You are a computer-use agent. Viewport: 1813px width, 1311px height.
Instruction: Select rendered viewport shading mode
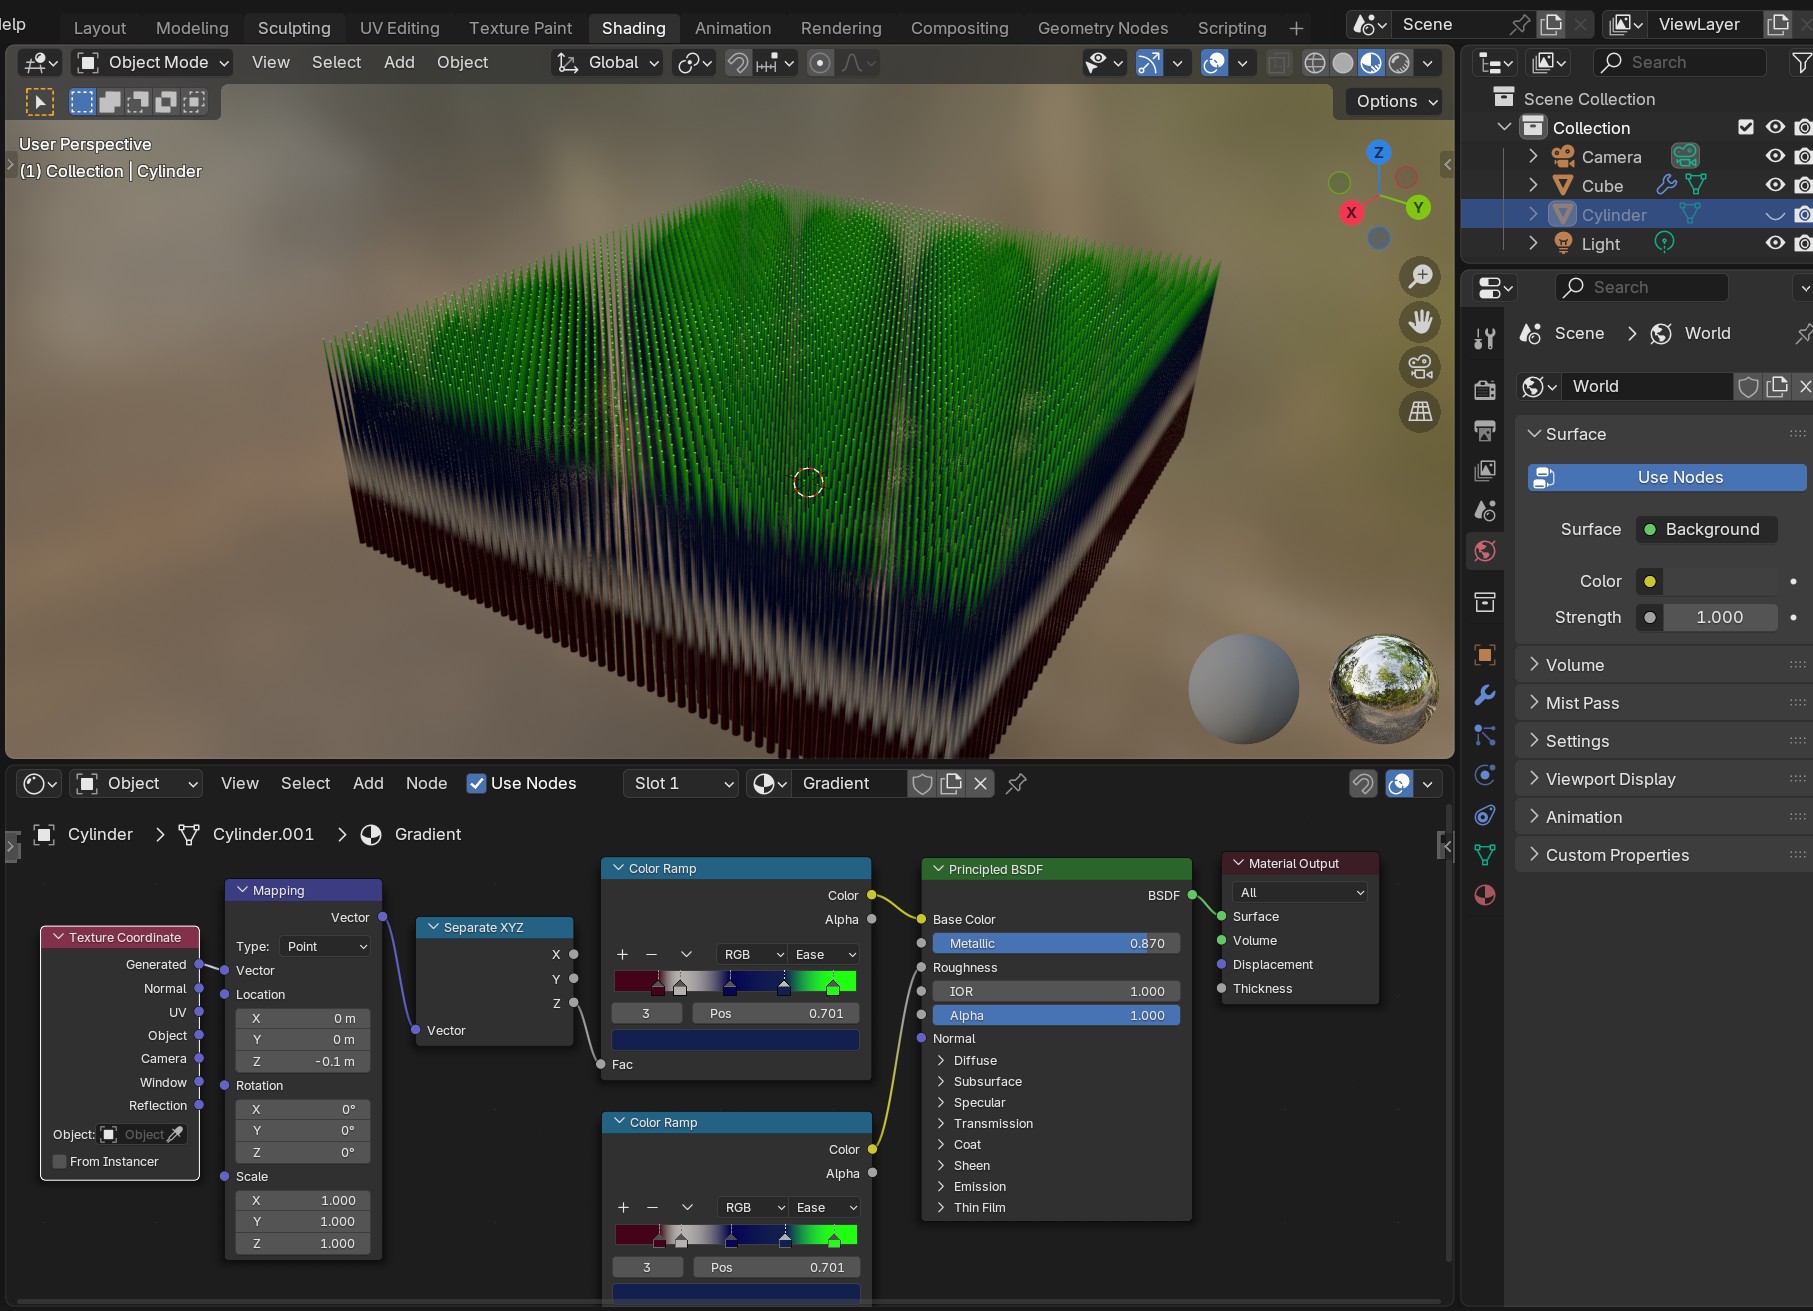(x=1399, y=63)
